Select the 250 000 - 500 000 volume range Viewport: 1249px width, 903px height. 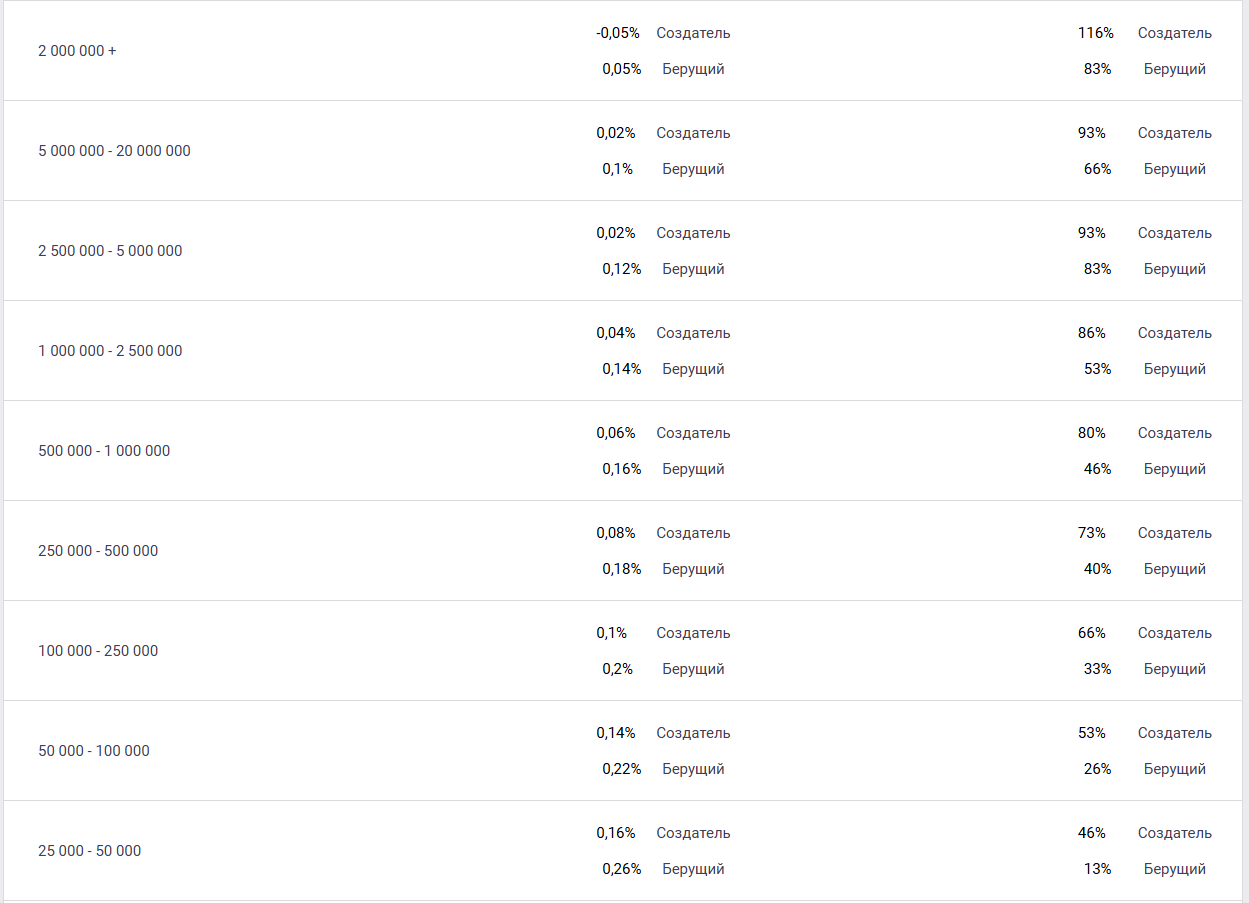(x=98, y=551)
